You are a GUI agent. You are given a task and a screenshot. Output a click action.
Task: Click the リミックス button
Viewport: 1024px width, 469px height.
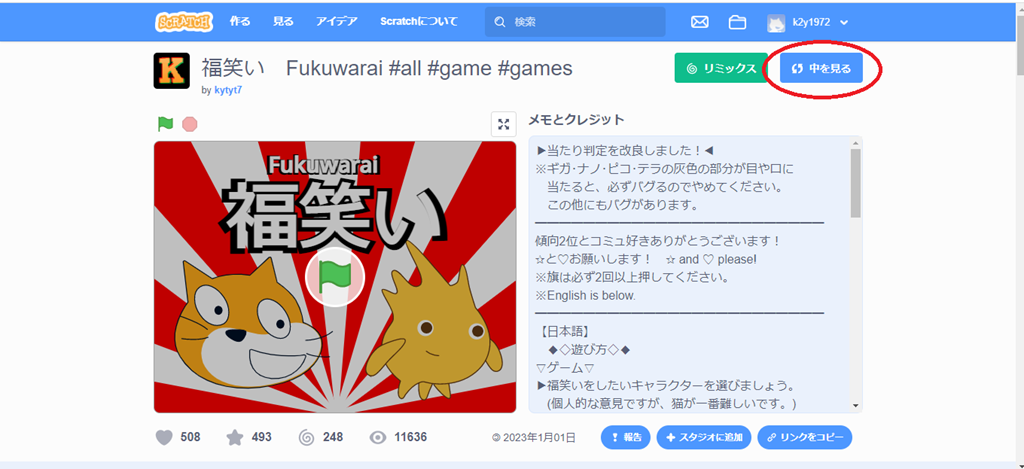721,68
